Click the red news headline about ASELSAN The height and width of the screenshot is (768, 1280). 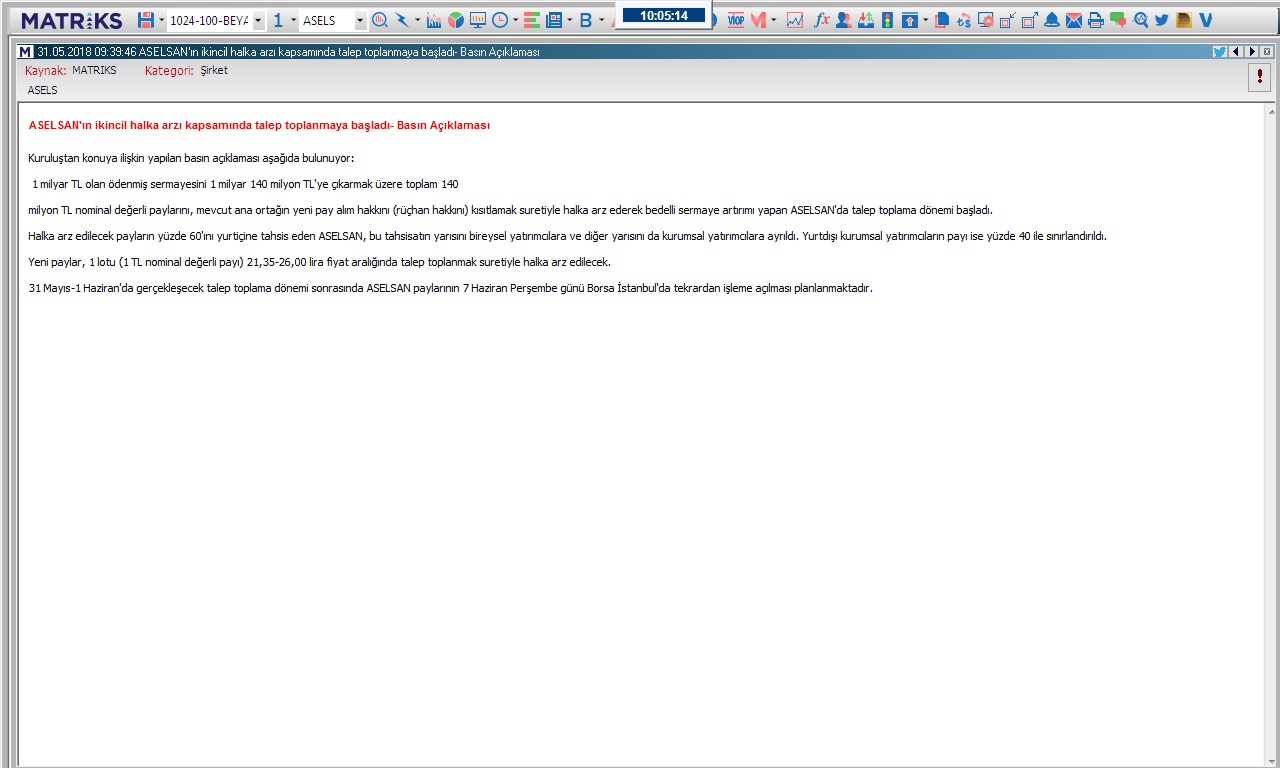pos(259,126)
